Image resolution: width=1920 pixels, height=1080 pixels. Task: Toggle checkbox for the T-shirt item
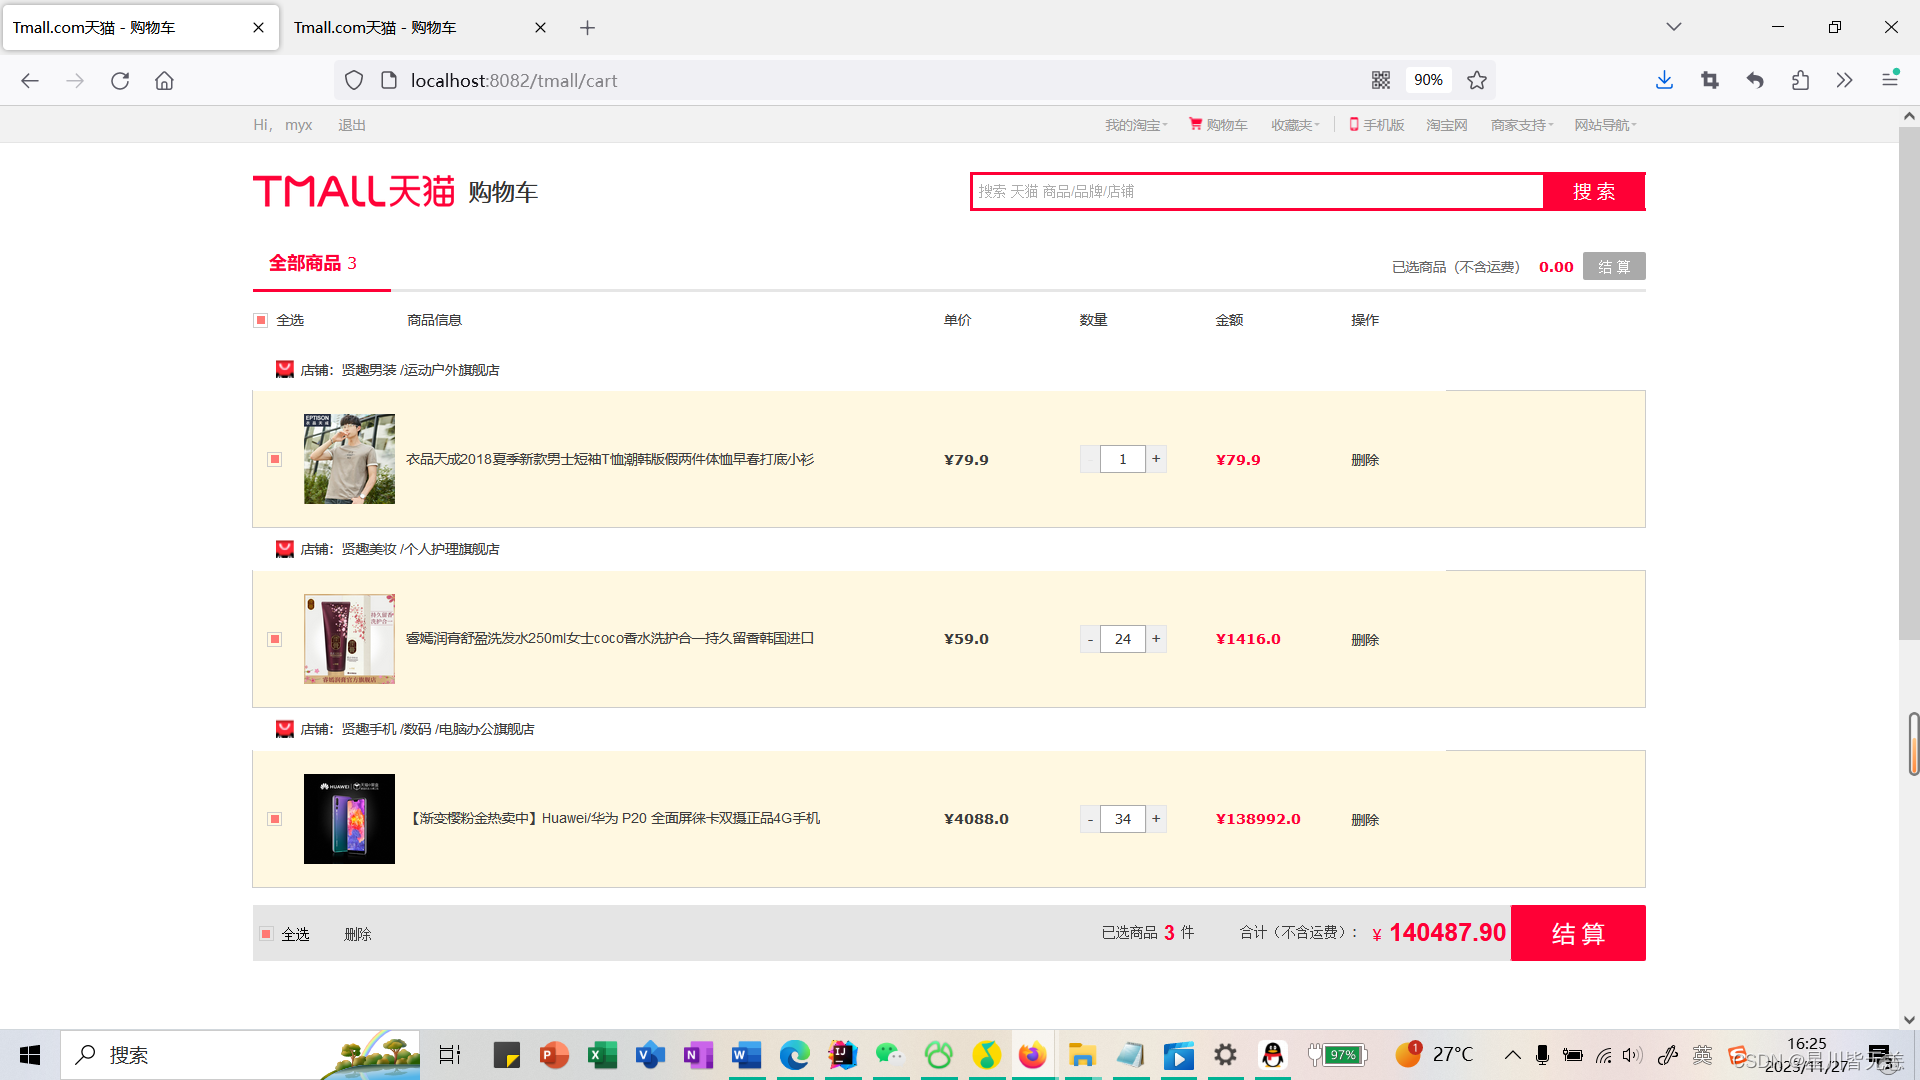[275, 459]
